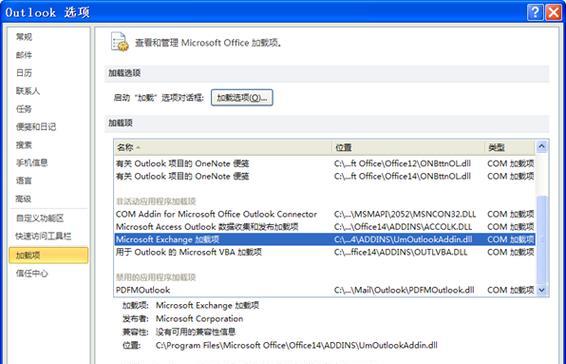The height and width of the screenshot is (364, 566).
Task: Select the 搜索 category
Action: 24,145
